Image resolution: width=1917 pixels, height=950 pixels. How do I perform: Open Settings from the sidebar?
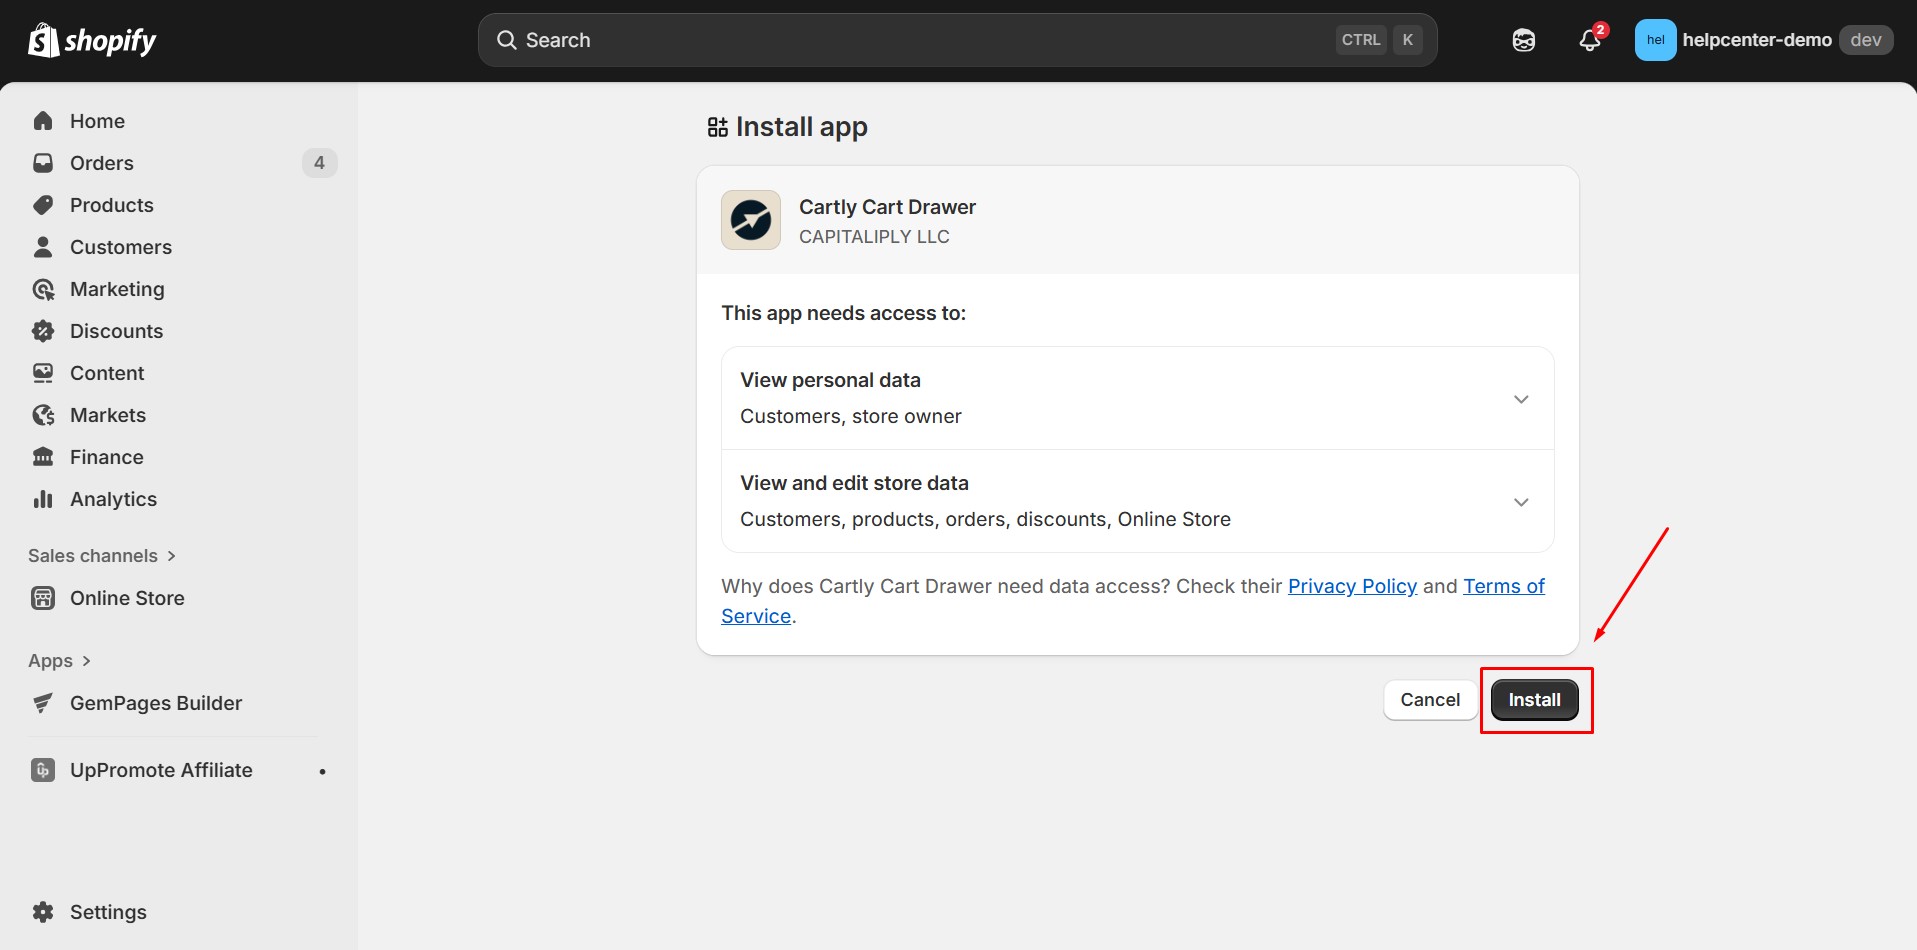(x=107, y=911)
